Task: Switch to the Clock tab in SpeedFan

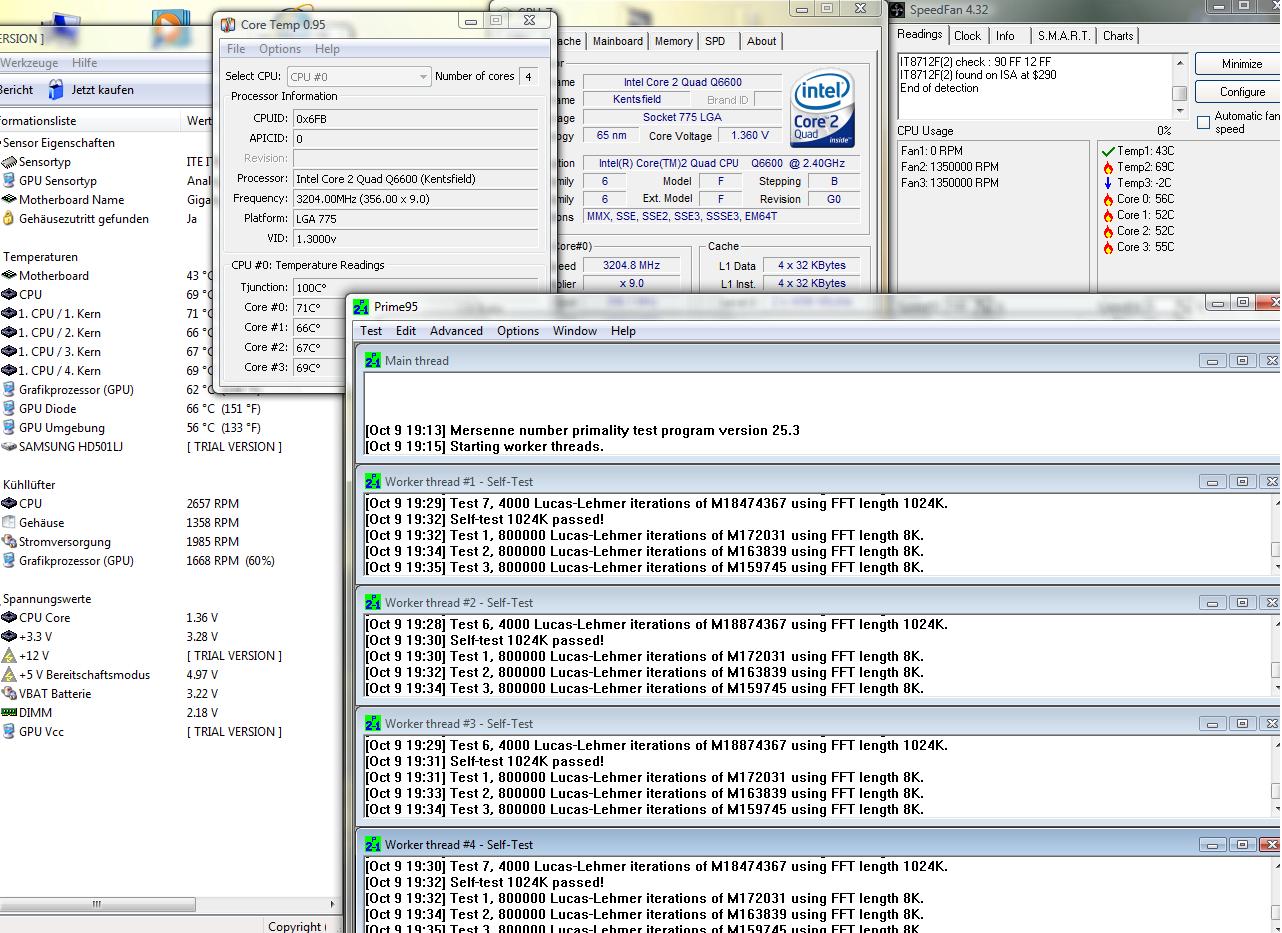Action: click(968, 36)
